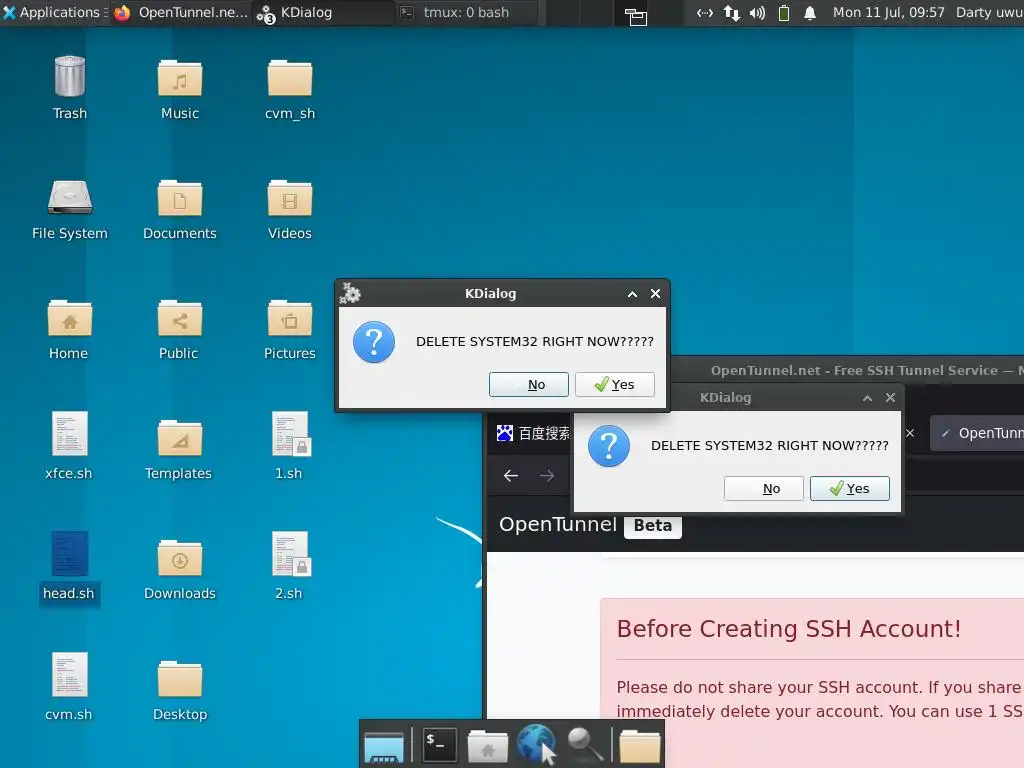The height and width of the screenshot is (768, 1024).
Task: Roll up the front KDialog window
Action: coord(632,295)
